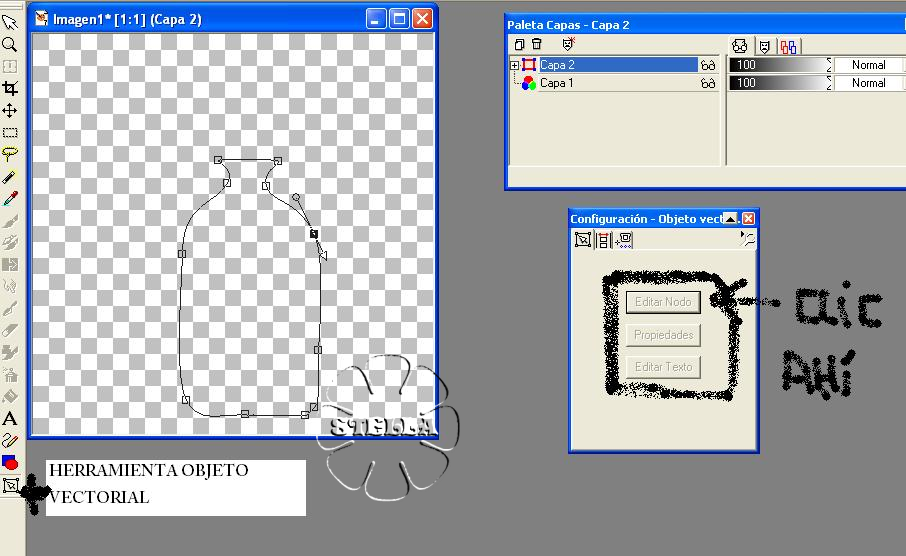The image size is (906, 556).
Task: Delete layer with the trash icon
Action: point(537,45)
